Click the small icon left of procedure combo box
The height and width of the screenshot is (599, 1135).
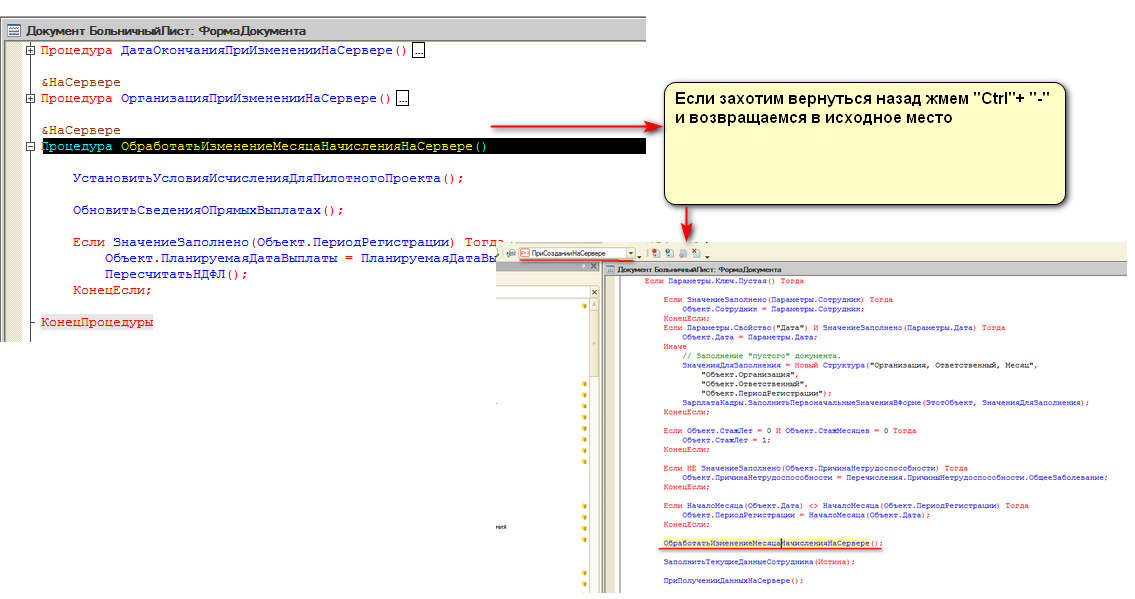[510, 253]
